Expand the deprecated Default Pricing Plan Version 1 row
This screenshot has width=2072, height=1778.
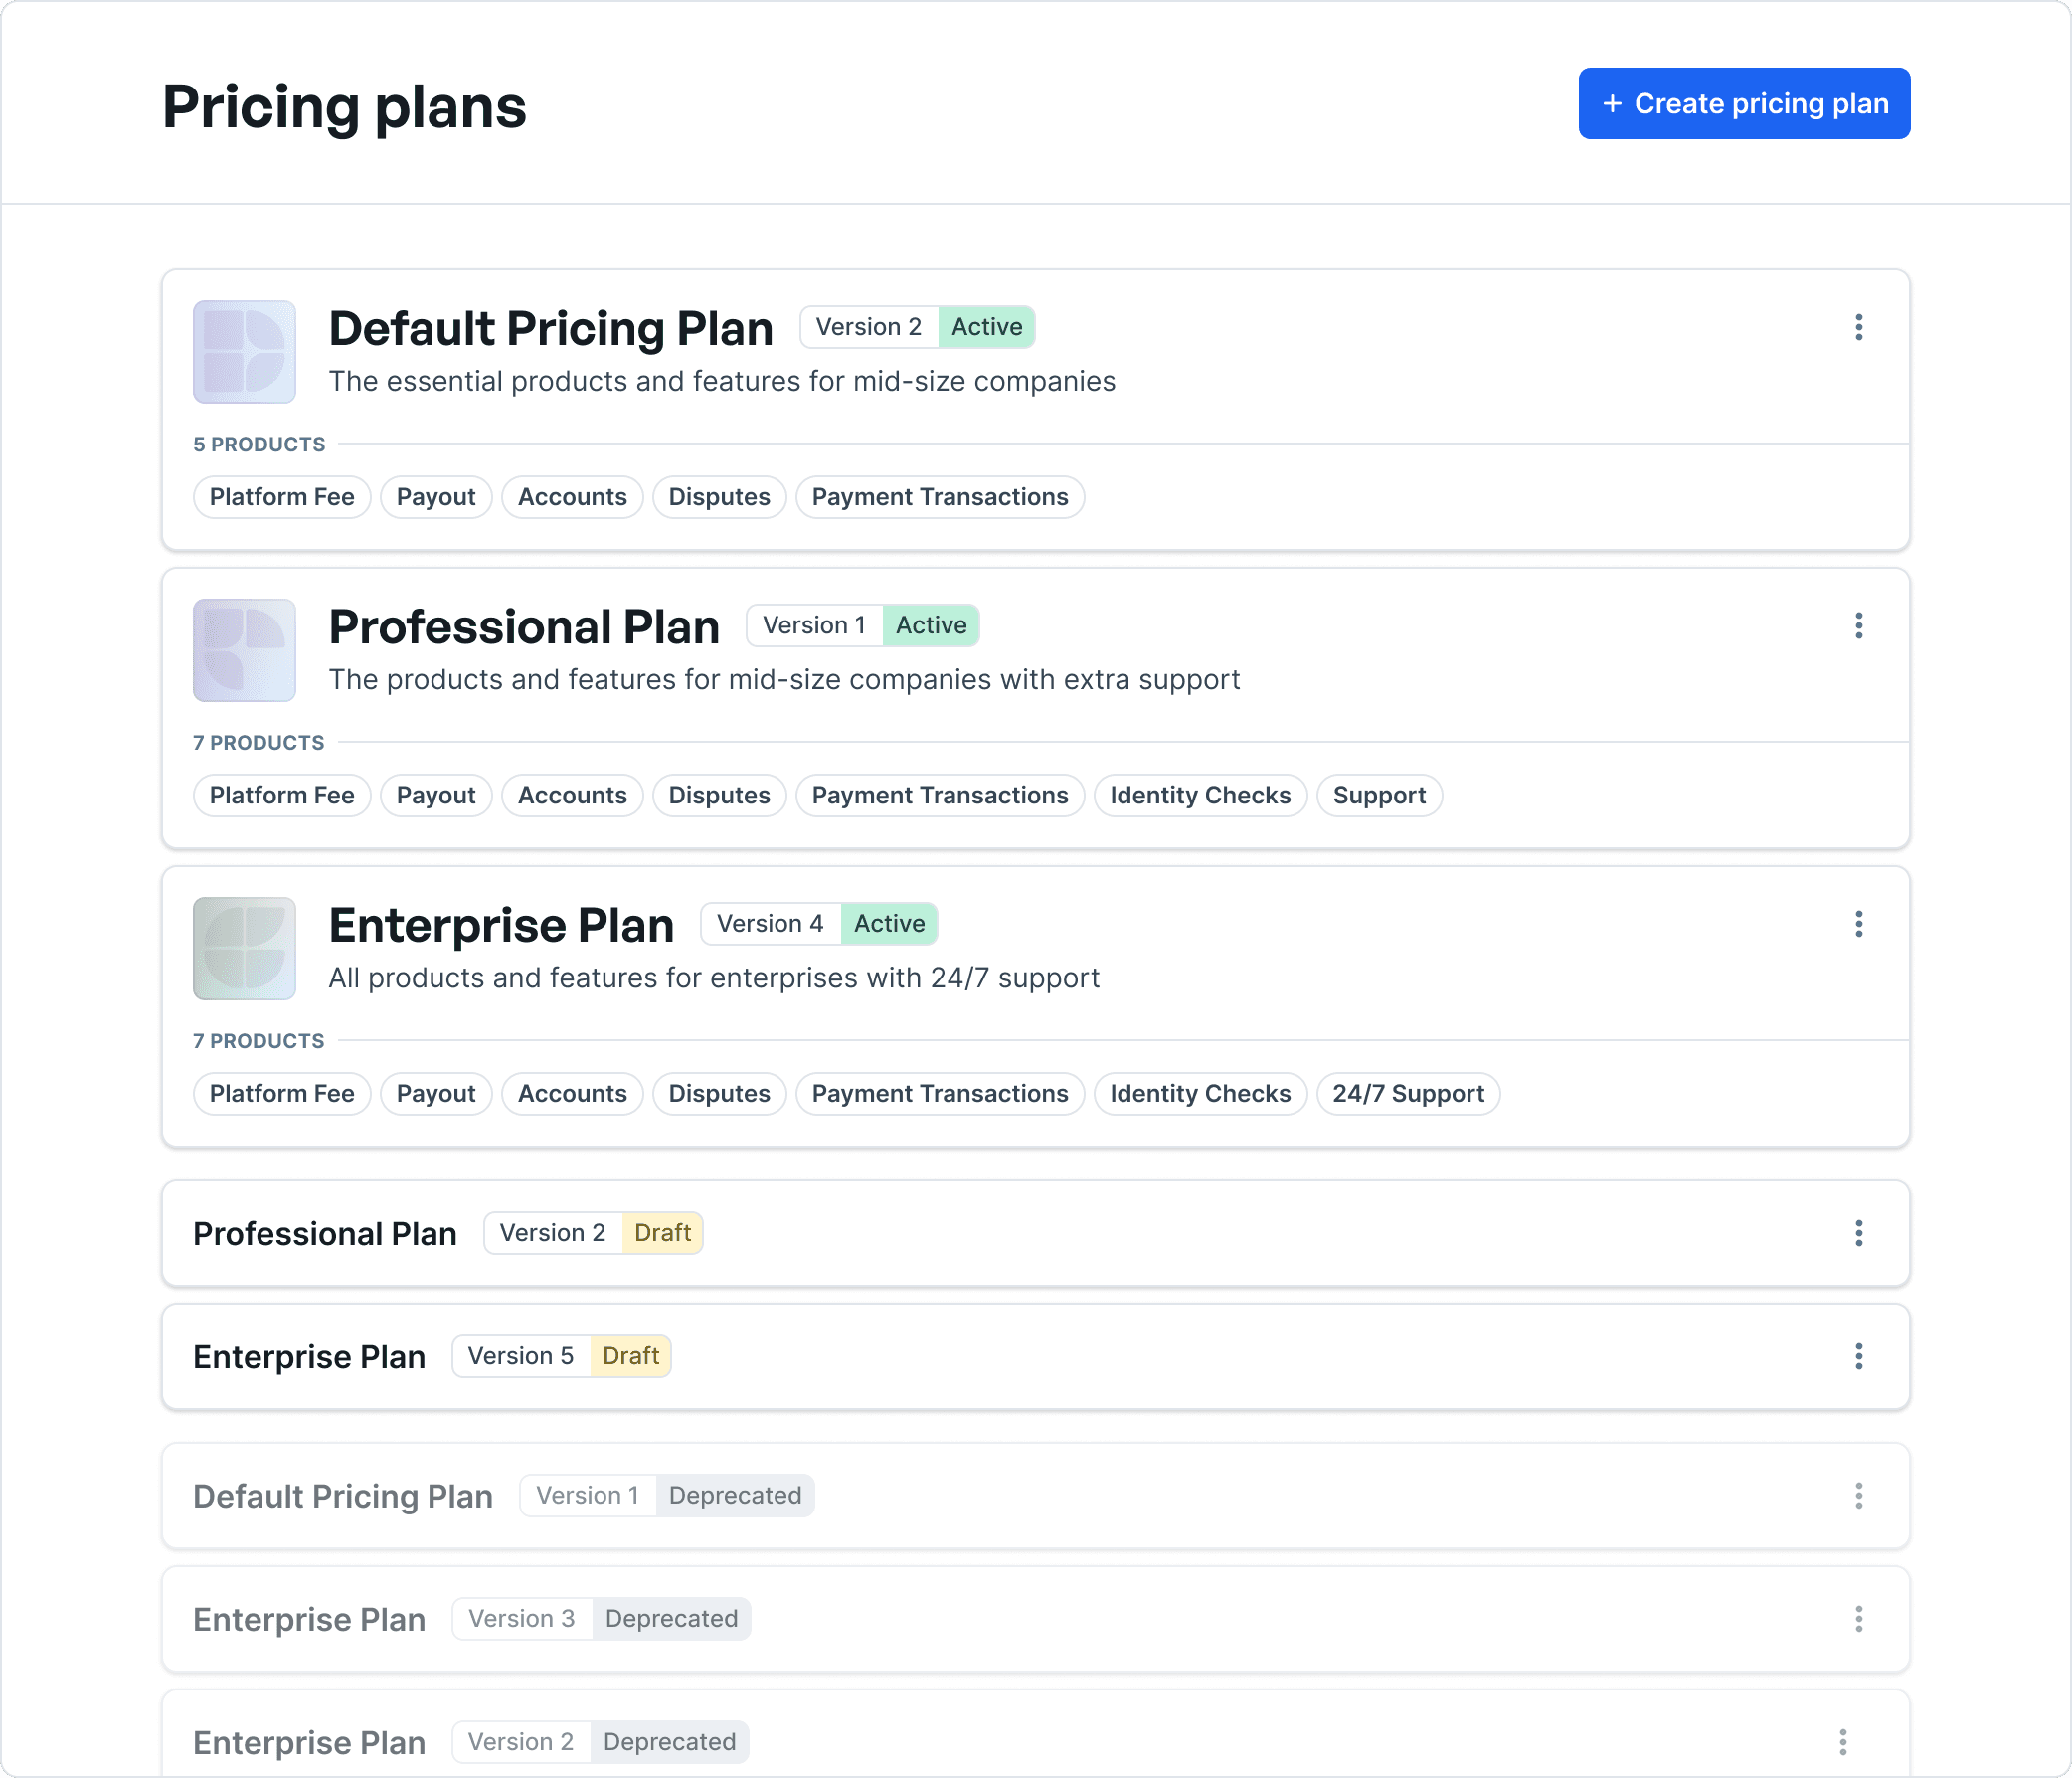point(343,1496)
